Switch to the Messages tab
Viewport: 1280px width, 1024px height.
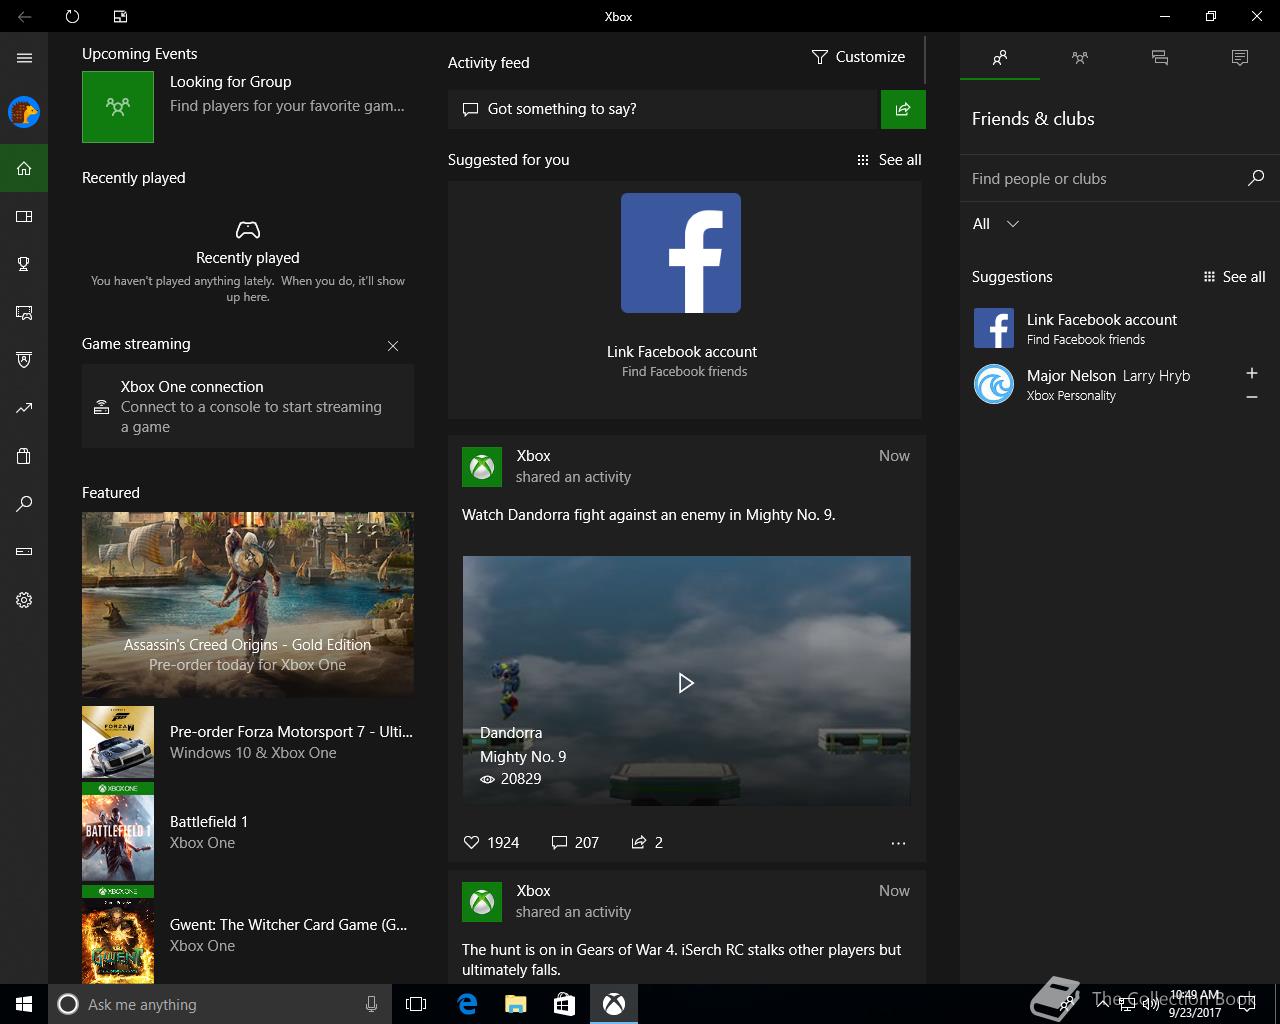(1160, 58)
